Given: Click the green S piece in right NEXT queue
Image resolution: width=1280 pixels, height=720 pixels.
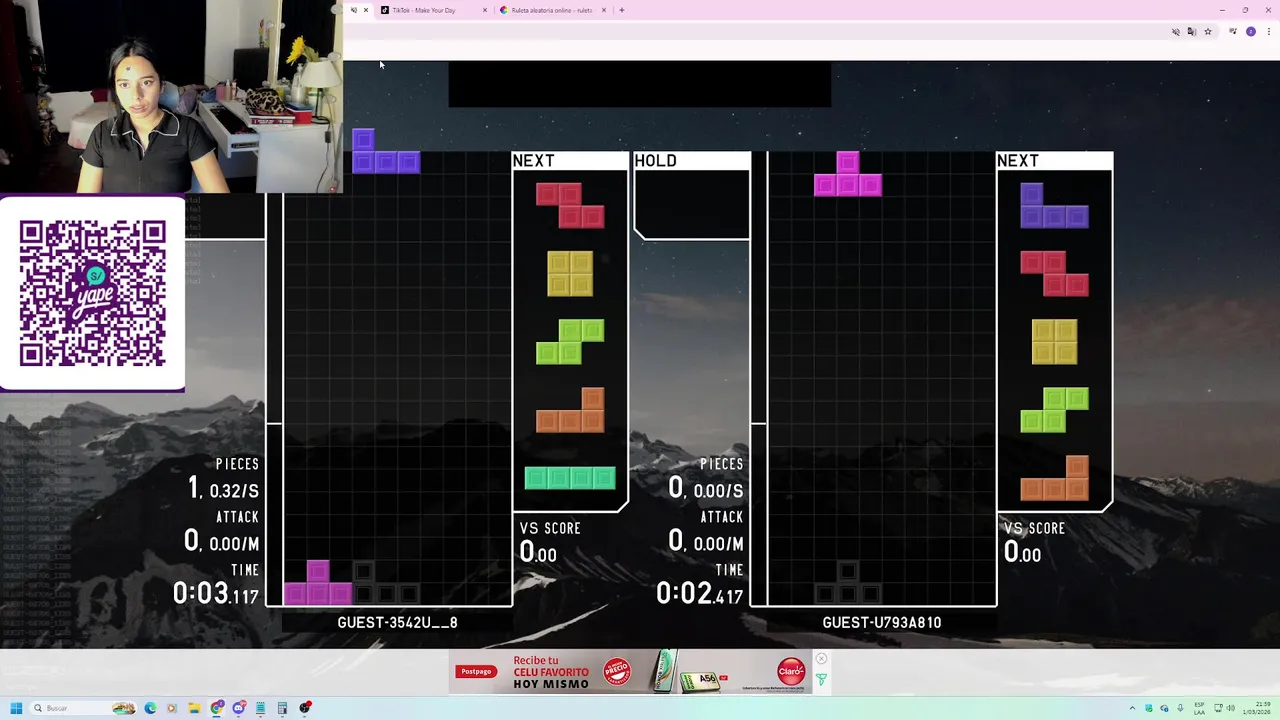Looking at the screenshot, I should [1054, 410].
